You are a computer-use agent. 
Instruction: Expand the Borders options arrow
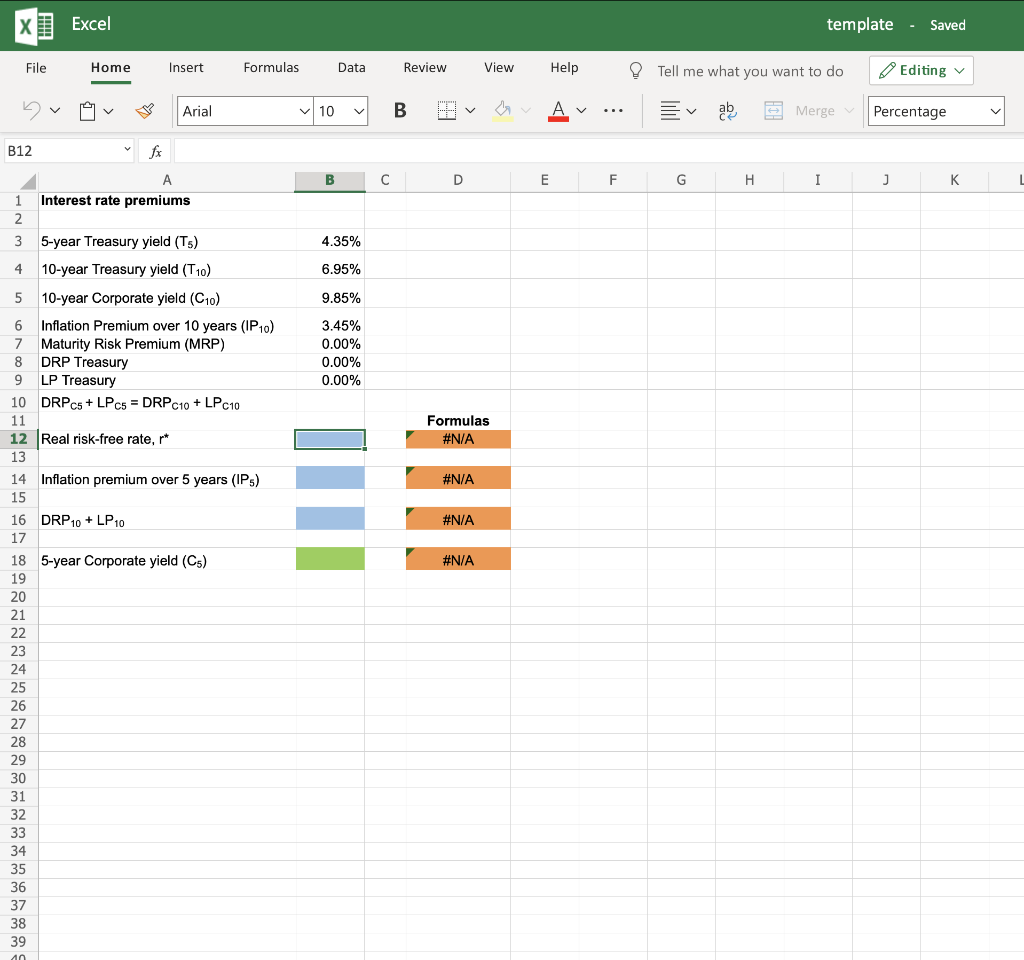pyautogui.click(x=470, y=110)
